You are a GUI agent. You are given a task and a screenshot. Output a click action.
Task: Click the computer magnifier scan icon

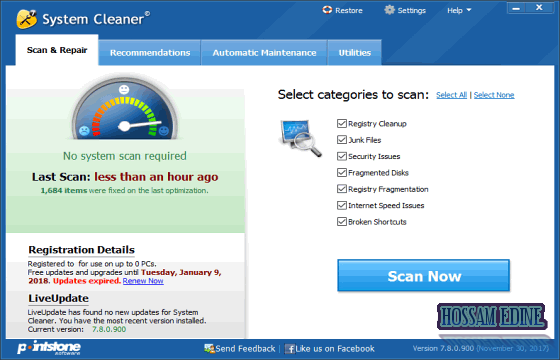pyautogui.click(x=300, y=138)
